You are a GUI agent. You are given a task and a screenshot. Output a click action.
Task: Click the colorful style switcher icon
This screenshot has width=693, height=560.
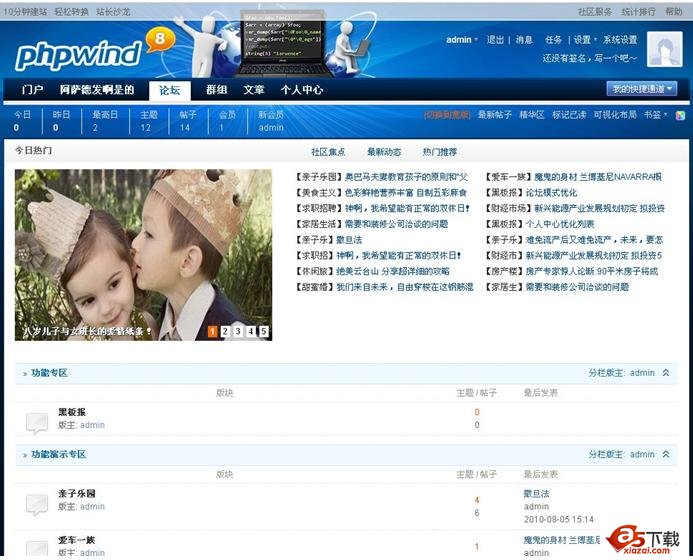point(680,115)
